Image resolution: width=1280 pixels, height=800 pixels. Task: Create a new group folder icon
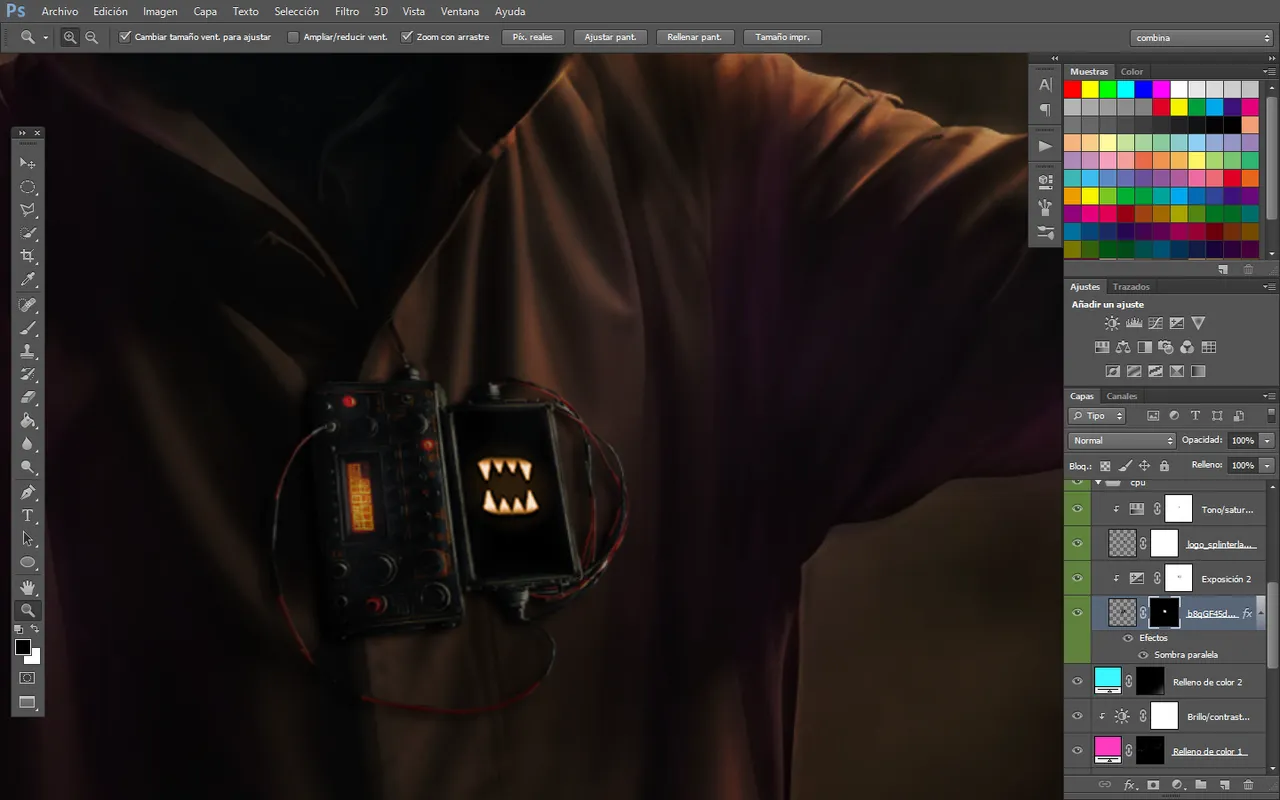1200,785
